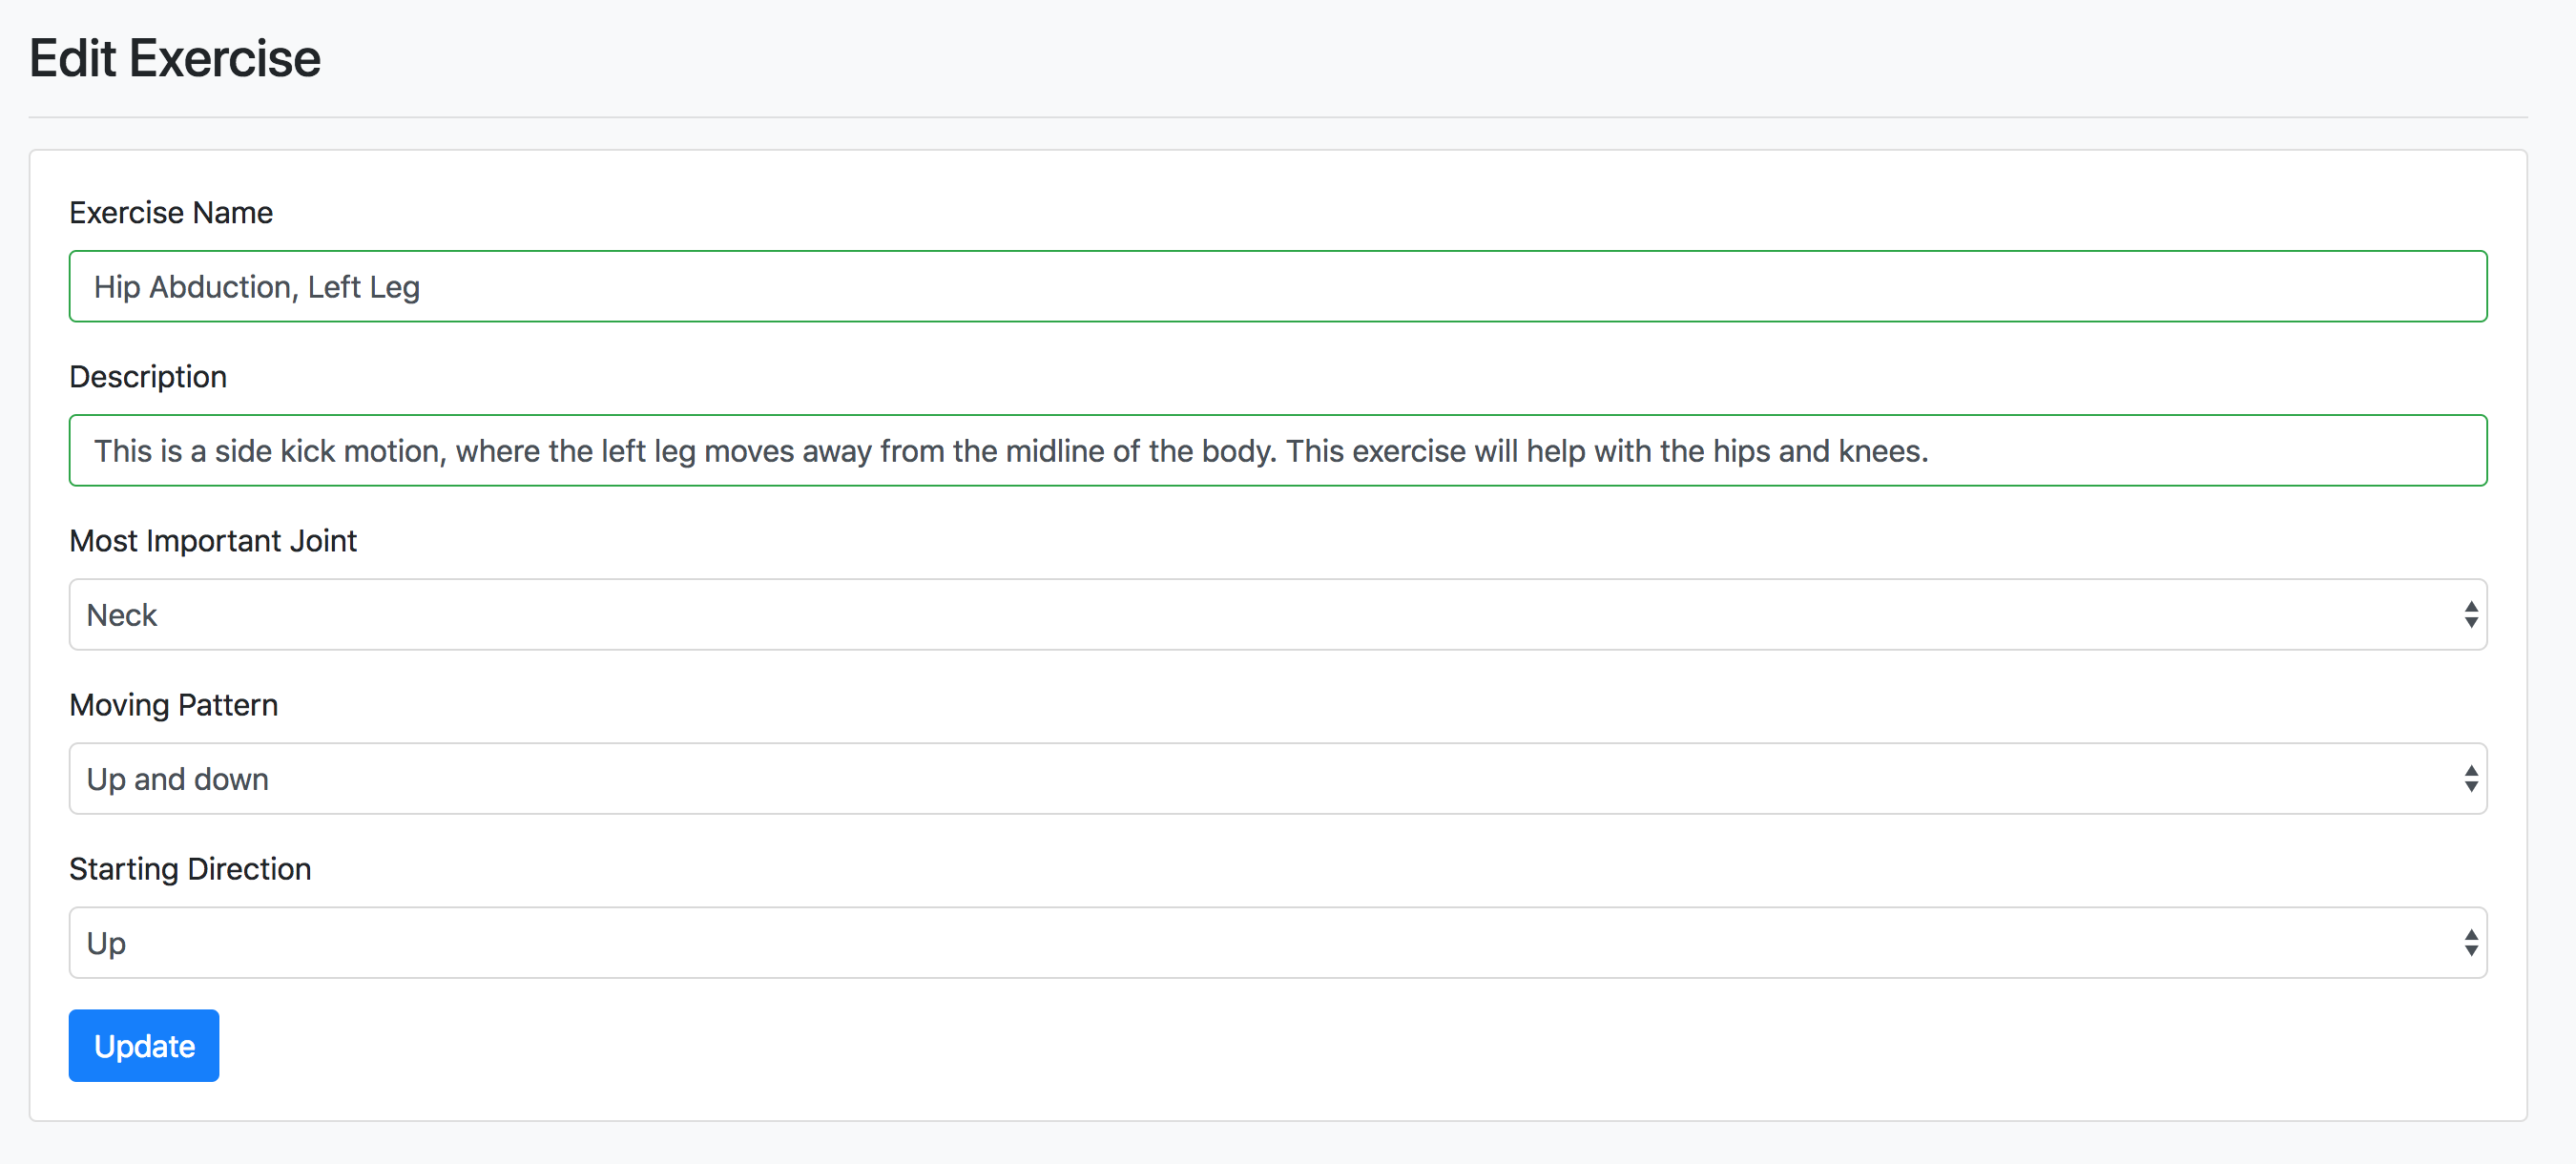The width and height of the screenshot is (2576, 1164).
Task: Click the Most Important Joint label
Action: (212, 540)
